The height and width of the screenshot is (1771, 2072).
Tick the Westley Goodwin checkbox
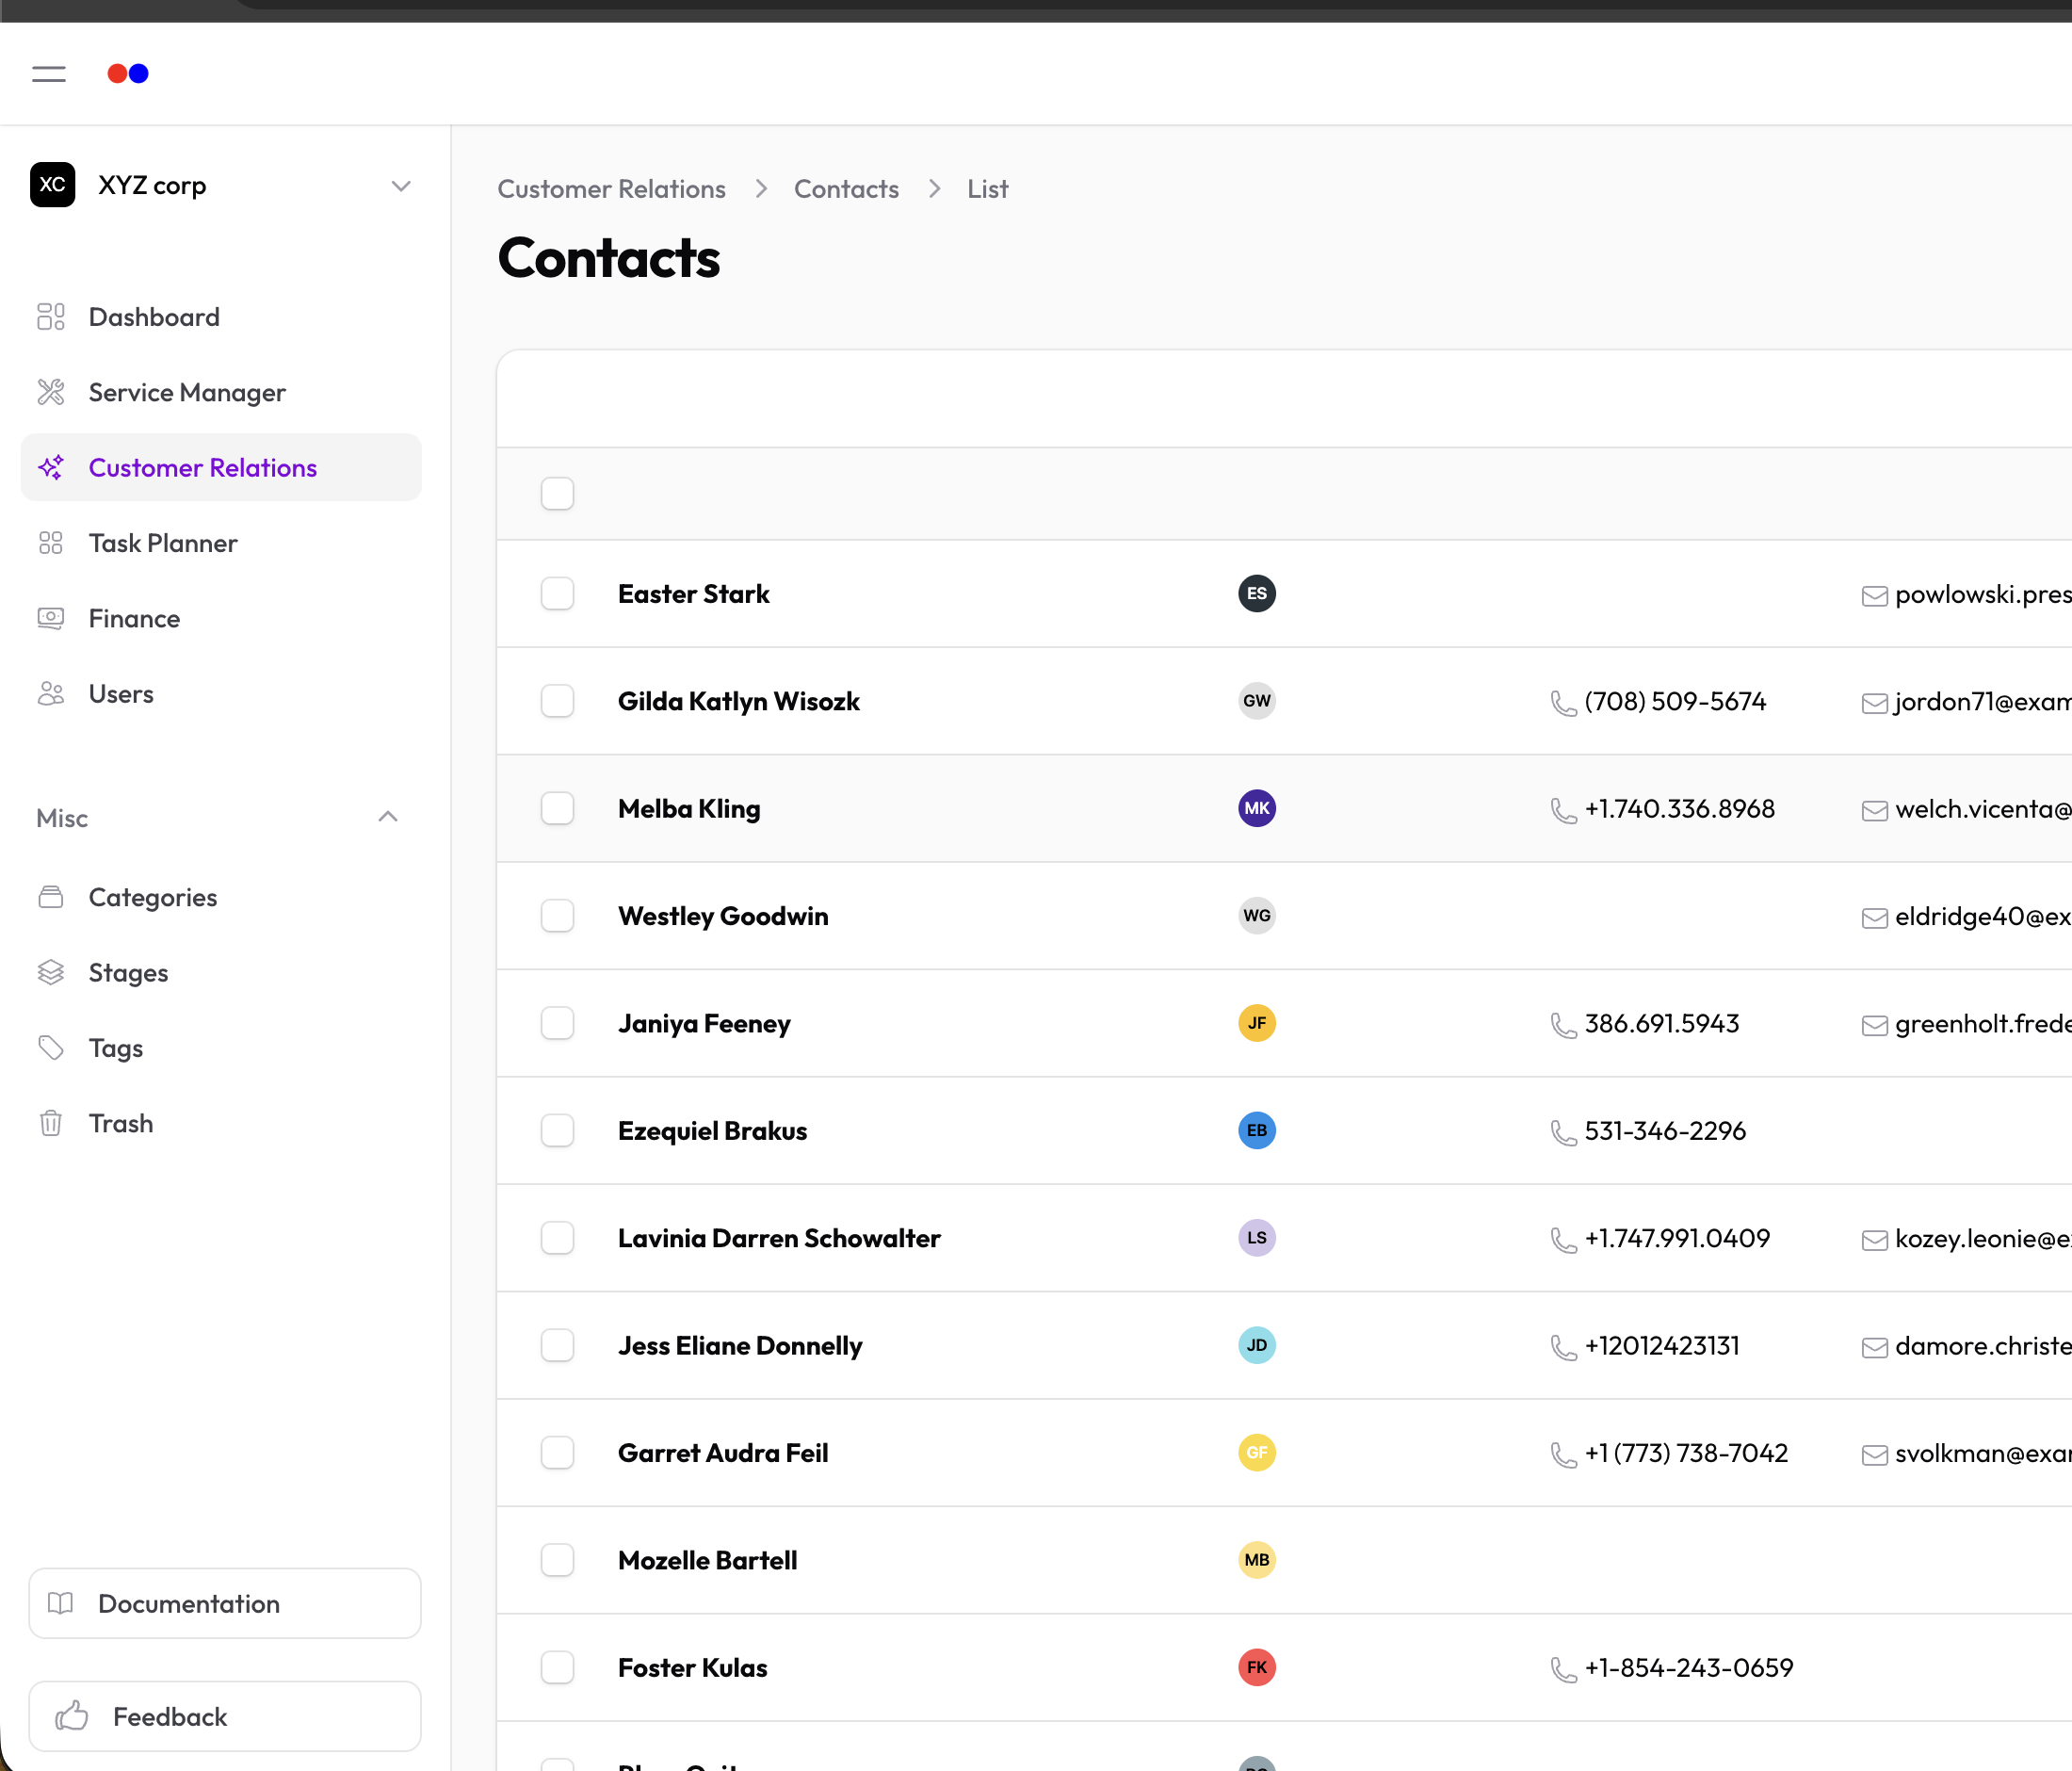(x=557, y=916)
